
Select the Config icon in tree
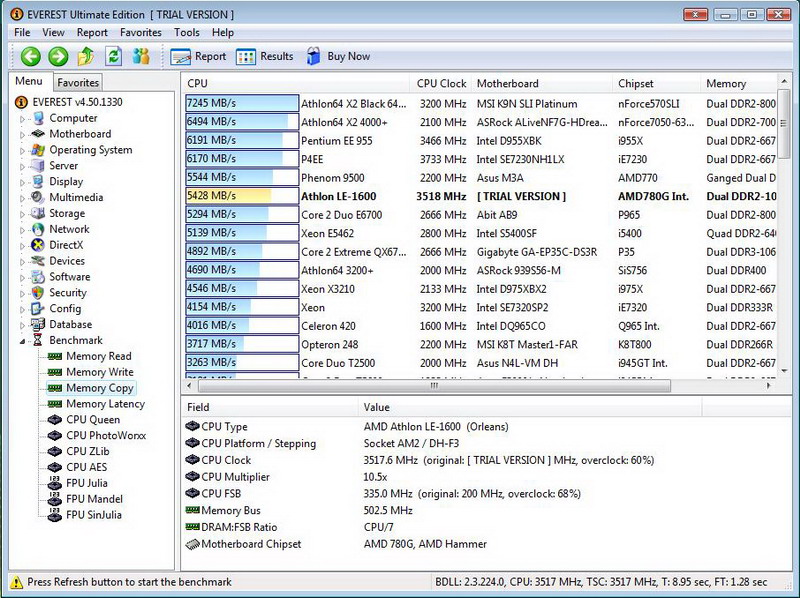tap(38, 309)
